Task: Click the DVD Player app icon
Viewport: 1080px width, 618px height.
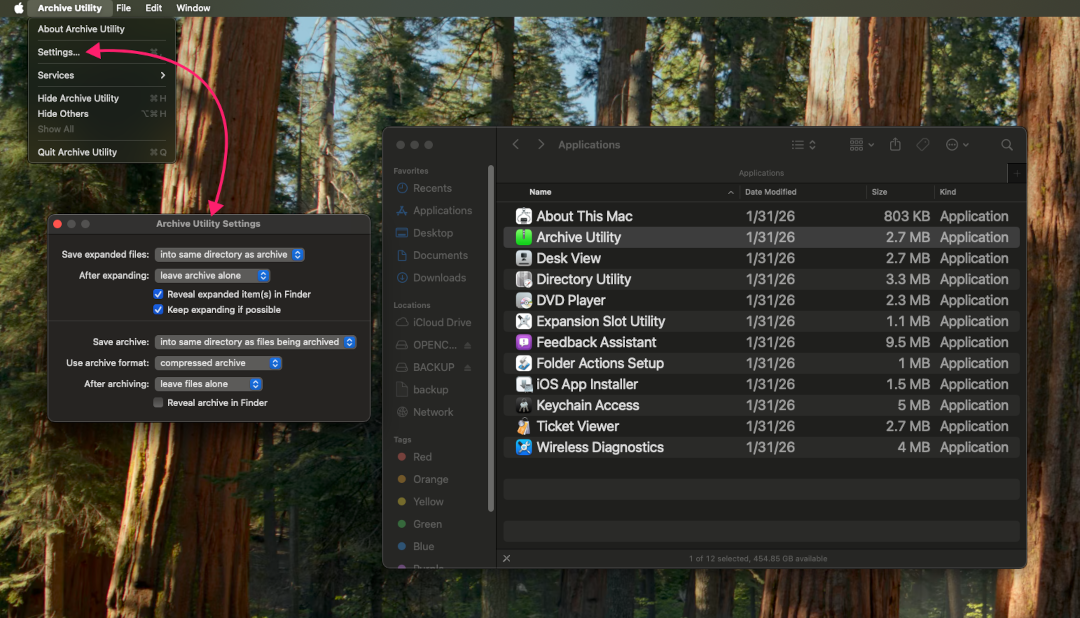Action: point(523,300)
